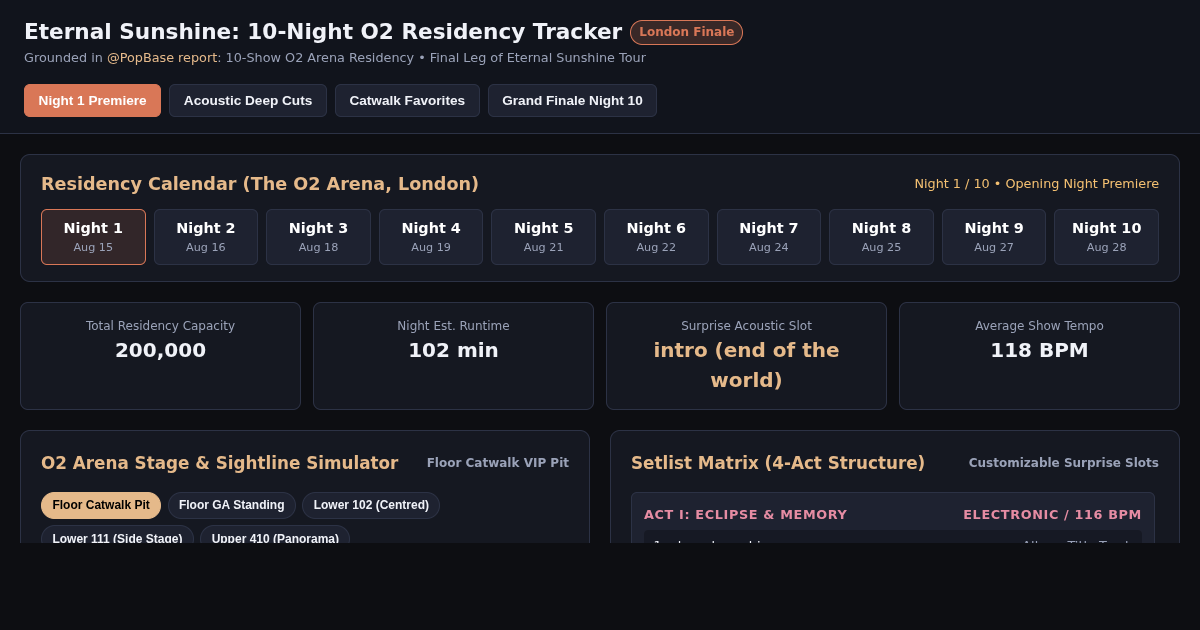Select Night 3 Aug 18 in calendar
This screenshot has width=1200, height=630.
318,237
